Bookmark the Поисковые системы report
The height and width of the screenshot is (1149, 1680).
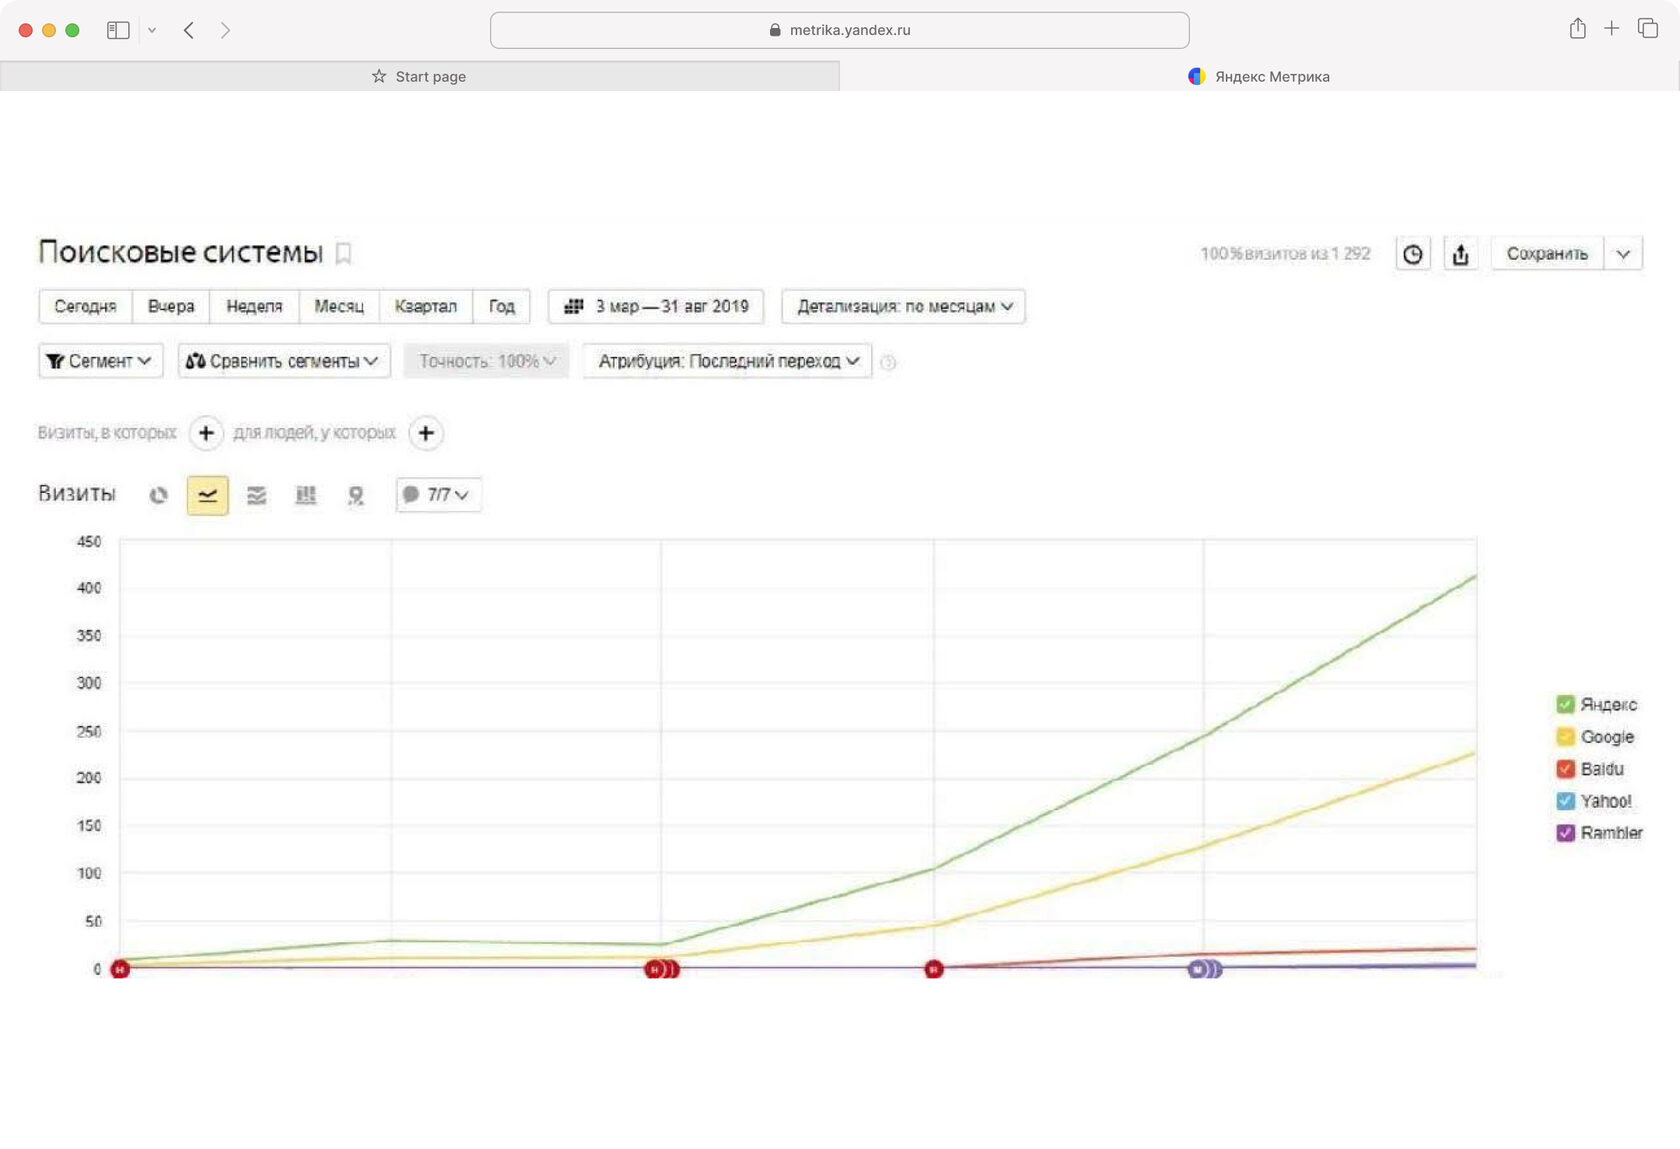[x=343, y=254]
